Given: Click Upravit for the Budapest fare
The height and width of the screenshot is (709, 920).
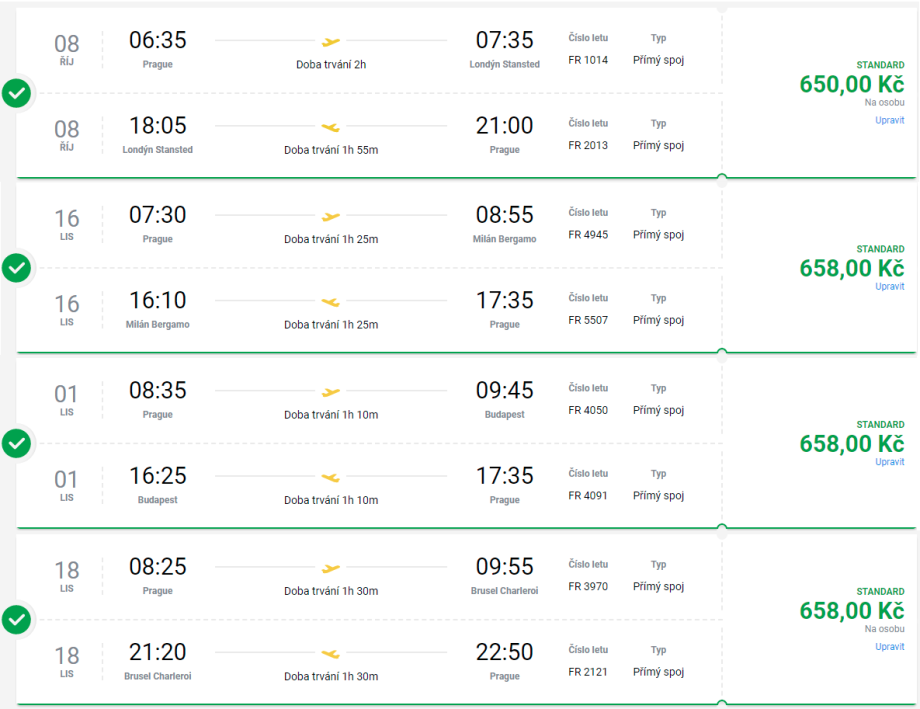Looking at the screenshot, I should pos(889,462).
